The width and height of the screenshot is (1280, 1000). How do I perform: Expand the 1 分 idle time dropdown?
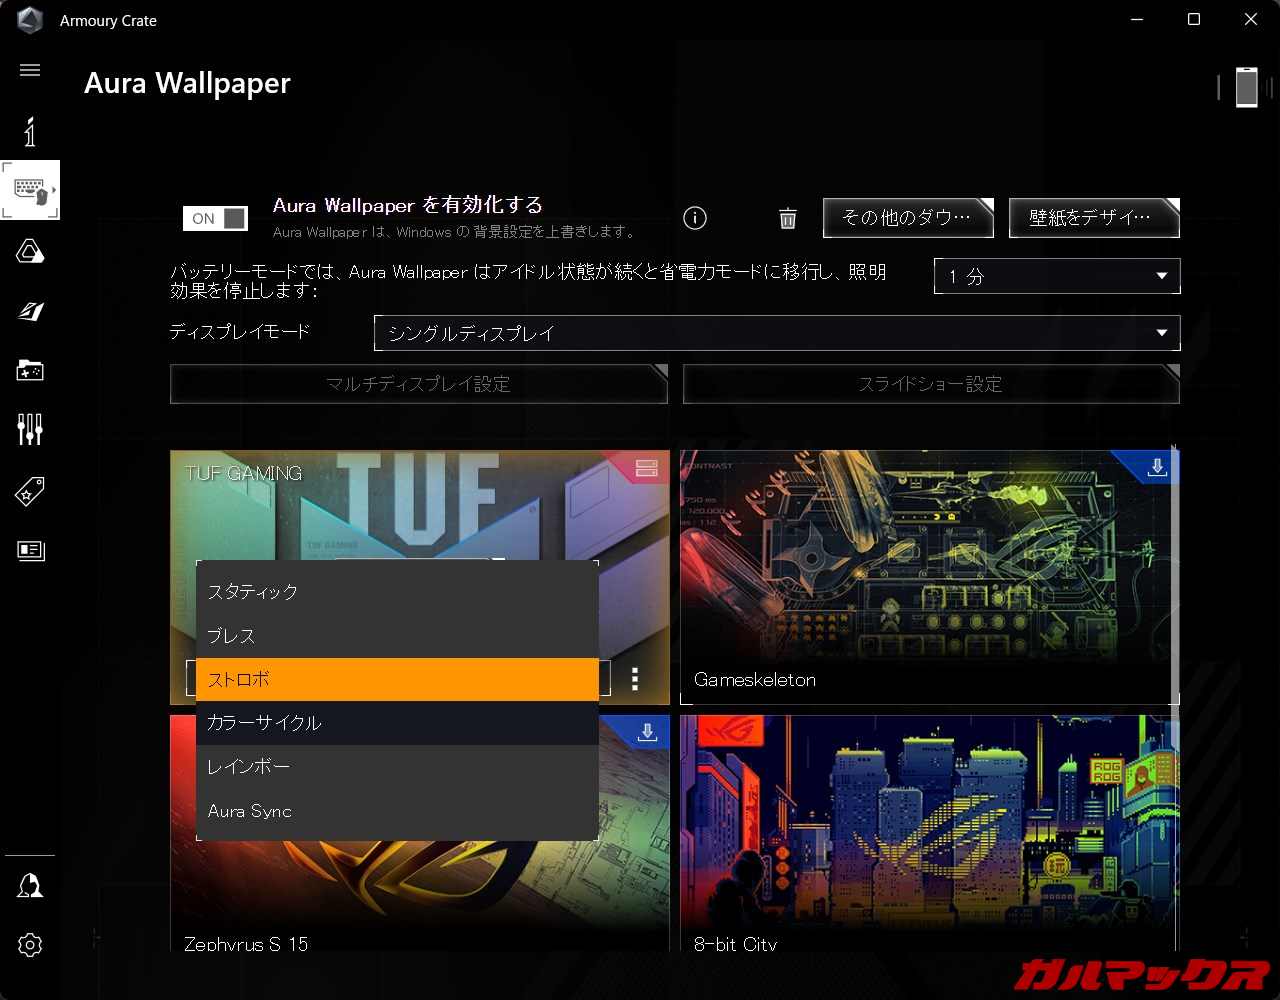[x=1057, y=276]
